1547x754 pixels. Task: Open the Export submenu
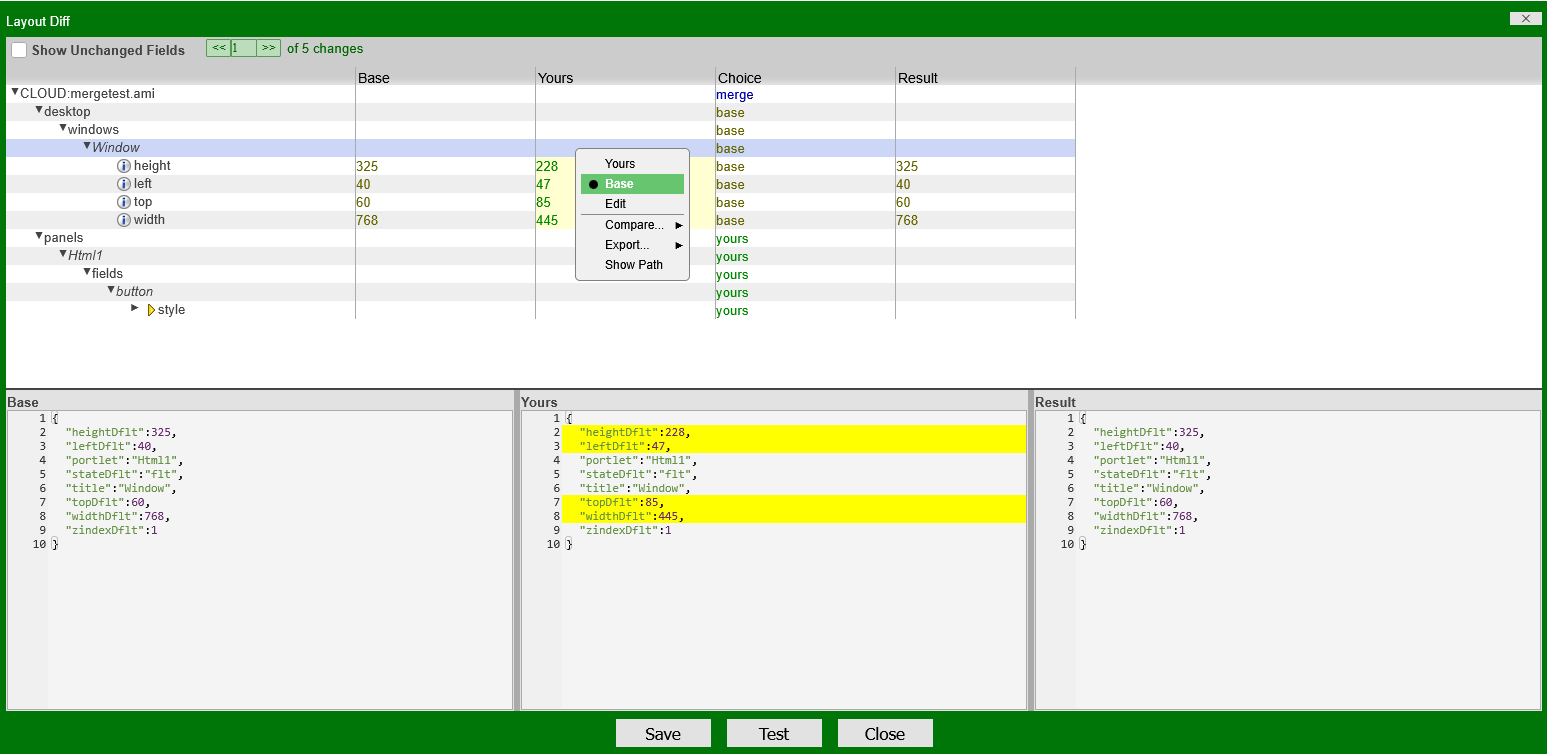click(x=627, y=244)
